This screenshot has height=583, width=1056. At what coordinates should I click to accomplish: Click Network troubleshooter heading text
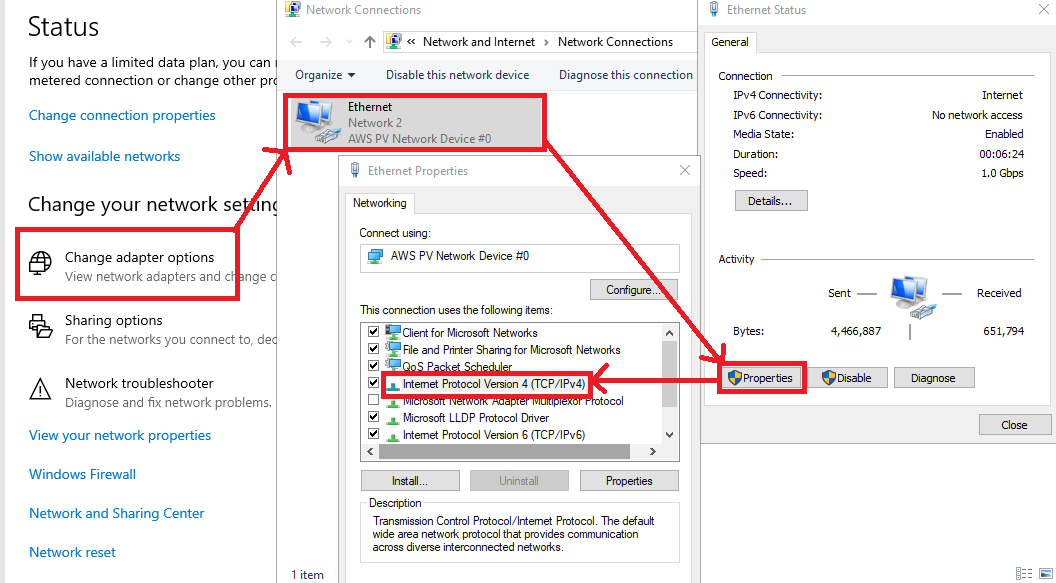pyautogui.click(x=139, y=383)
